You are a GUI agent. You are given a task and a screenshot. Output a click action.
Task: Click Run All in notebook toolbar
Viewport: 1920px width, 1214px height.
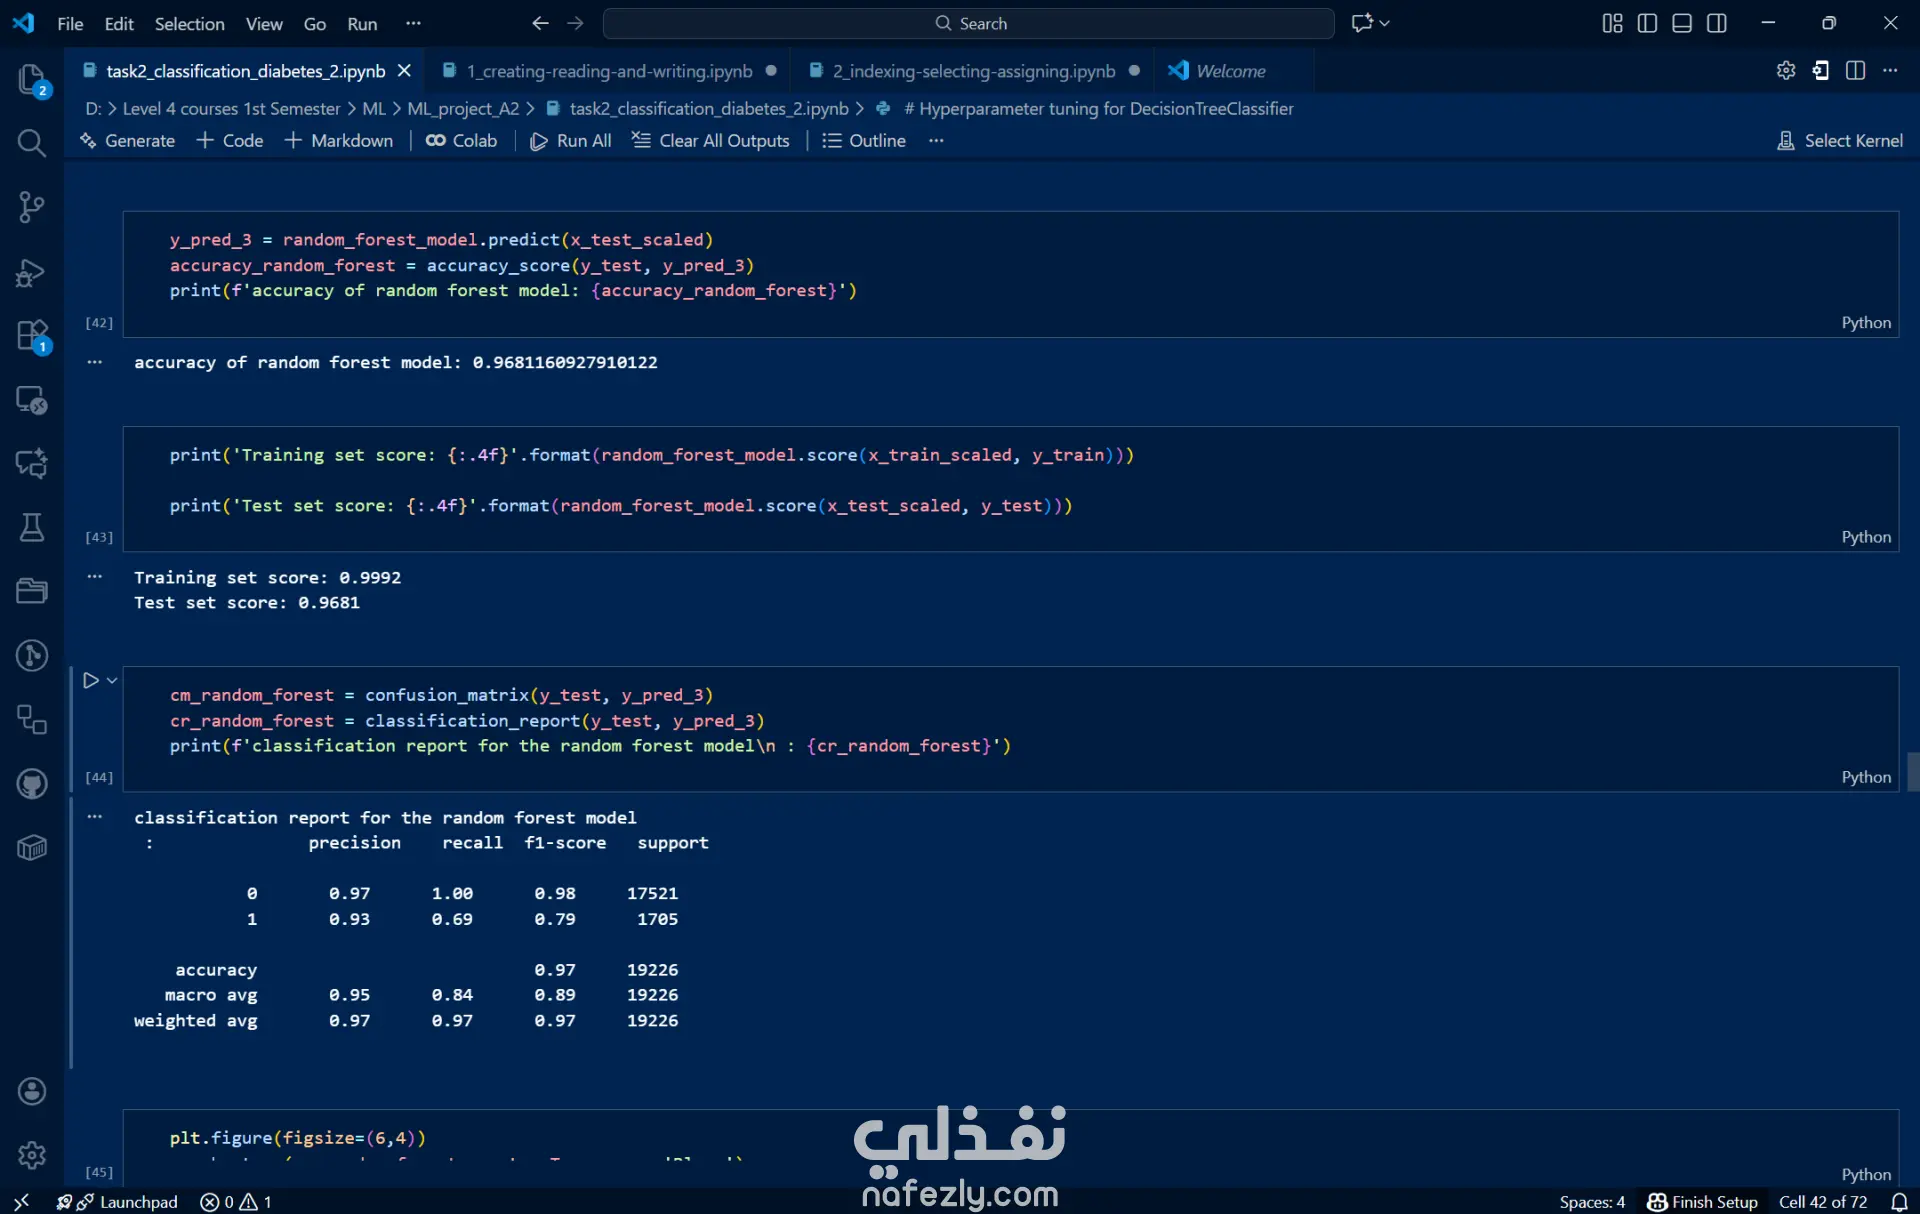[x=571, y=141]
